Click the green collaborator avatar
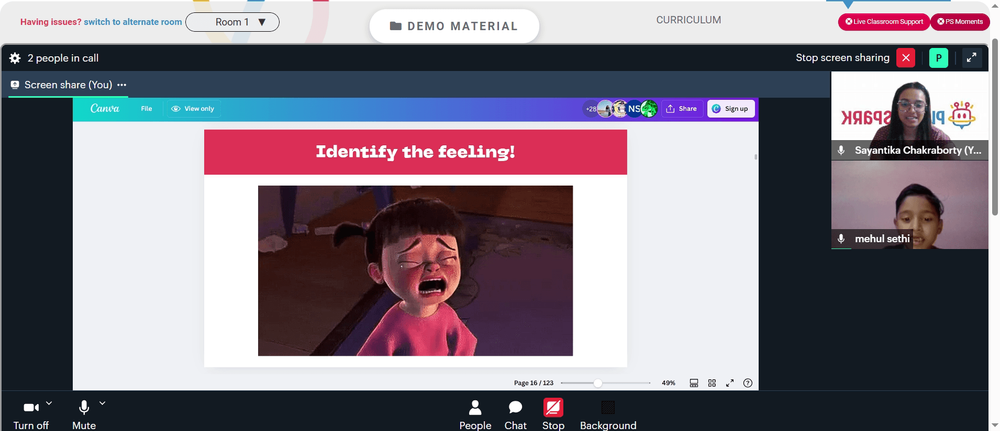 (x=649, y=109)
